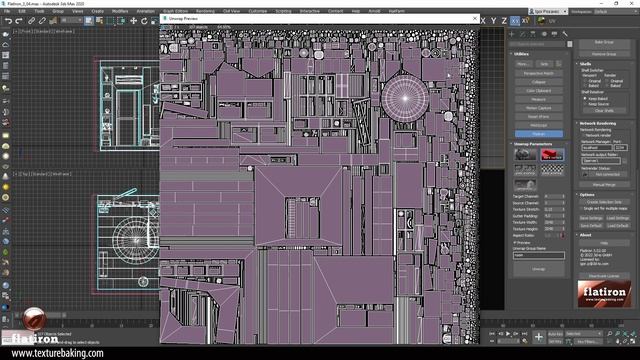Click the Save Settings button
The height and width of the screenshot is (360, 640).
(591, 218)
